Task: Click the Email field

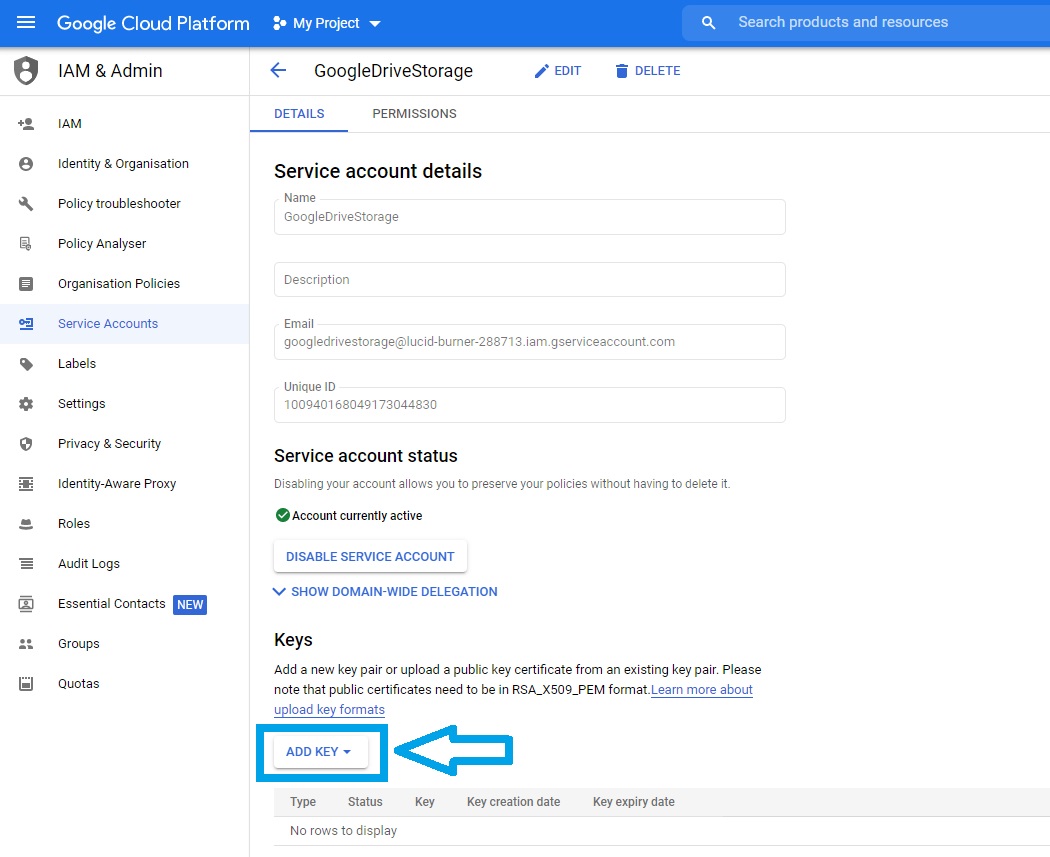Action: (530, 341)
